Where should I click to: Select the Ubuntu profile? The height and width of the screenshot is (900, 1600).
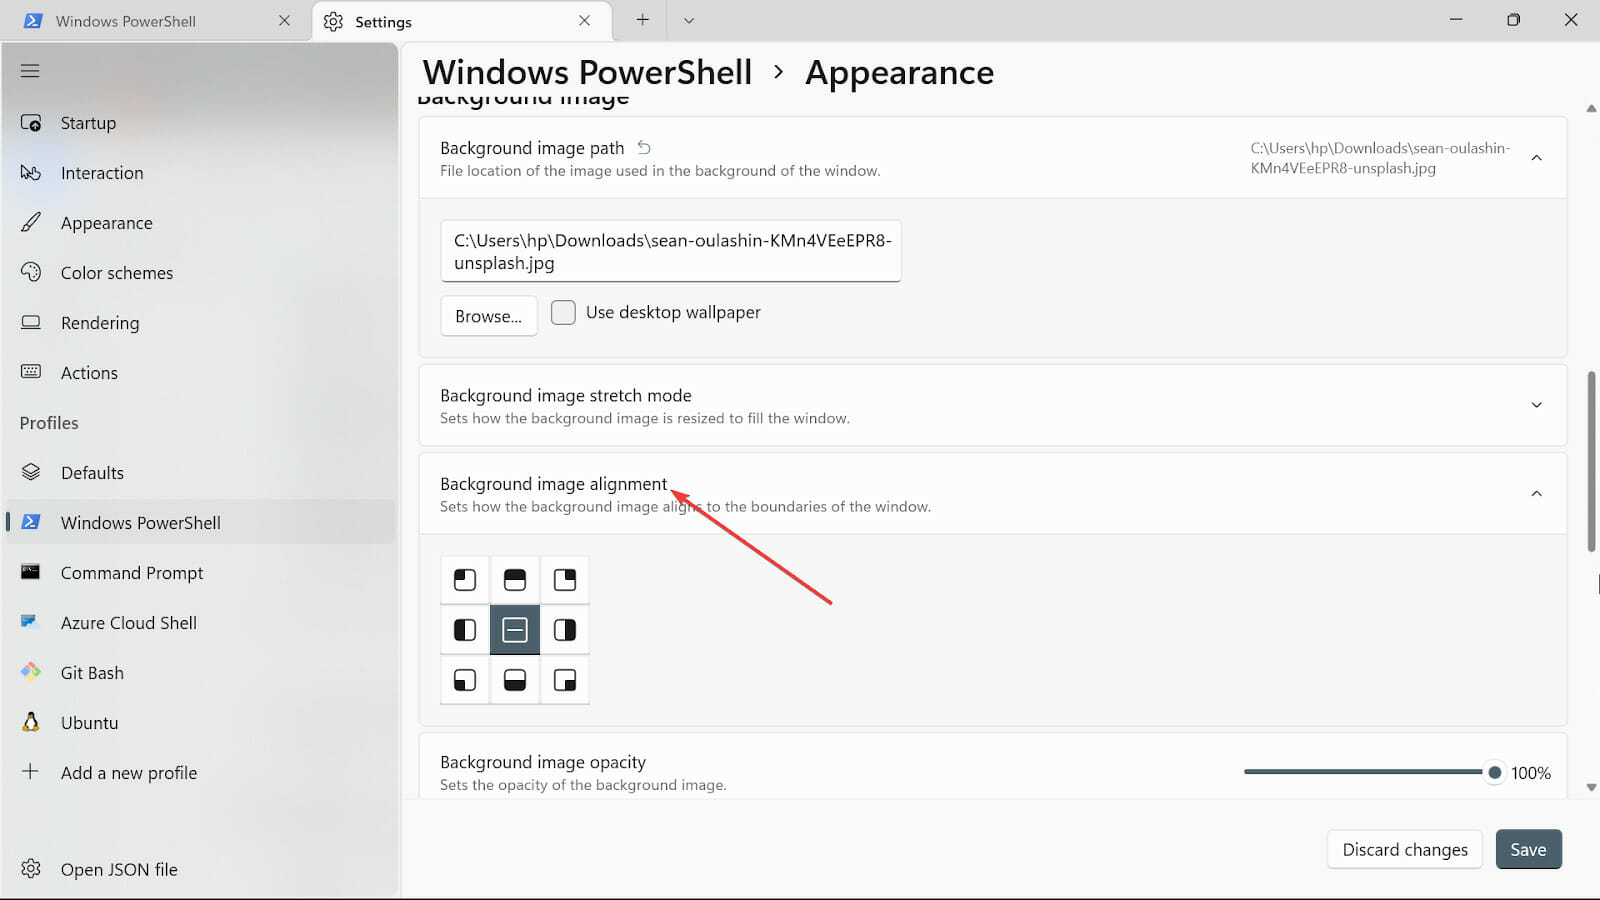coord(200,722)
